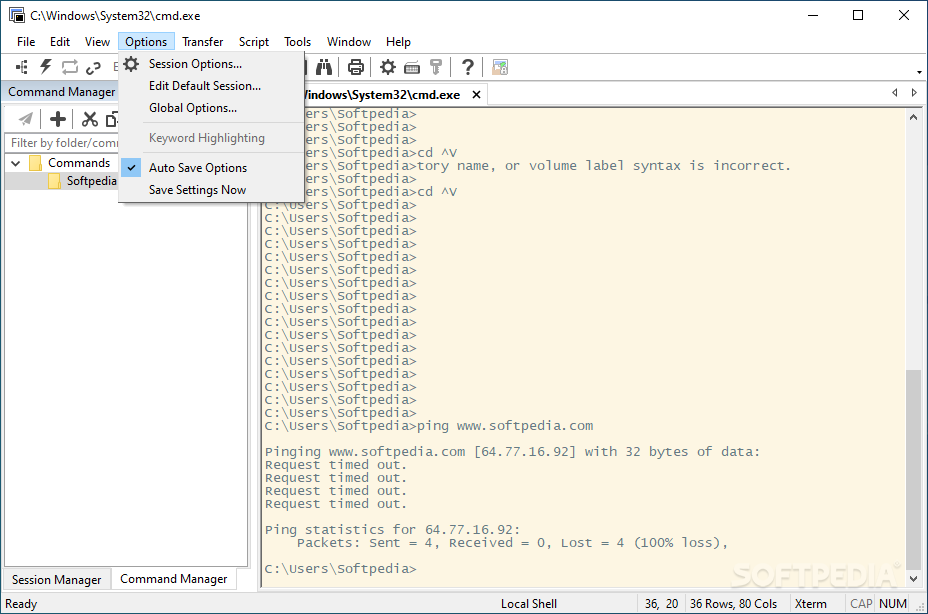The image size is (928, 614).
Task: Click the '36, 20' cursor position entry
Action: [x=661, y=603]
